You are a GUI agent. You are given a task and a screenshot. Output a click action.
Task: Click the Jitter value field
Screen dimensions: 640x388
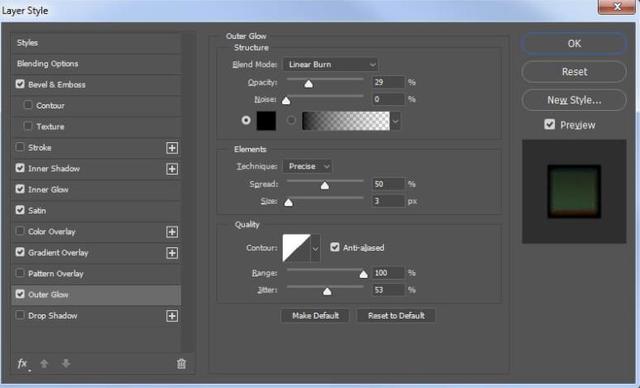pos(388,290)
